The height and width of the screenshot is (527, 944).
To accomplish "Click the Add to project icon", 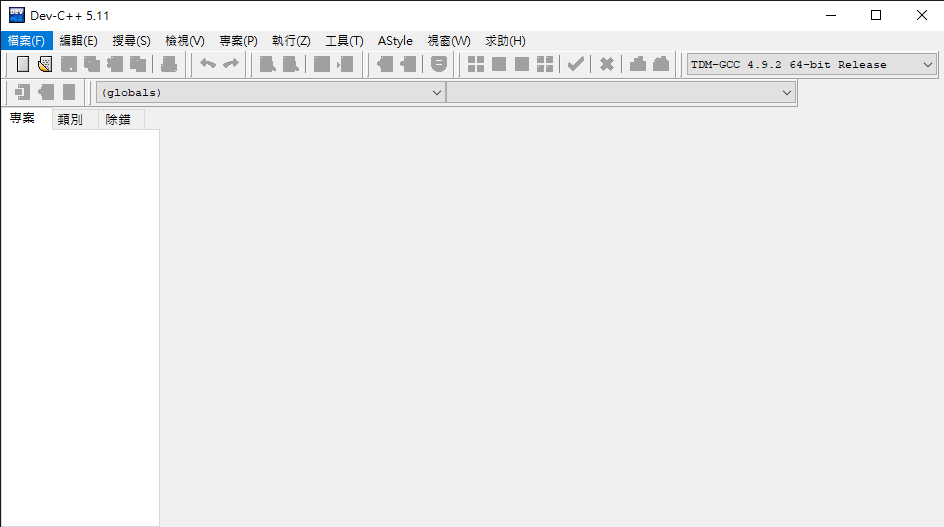I will click(x=385, y=64).
